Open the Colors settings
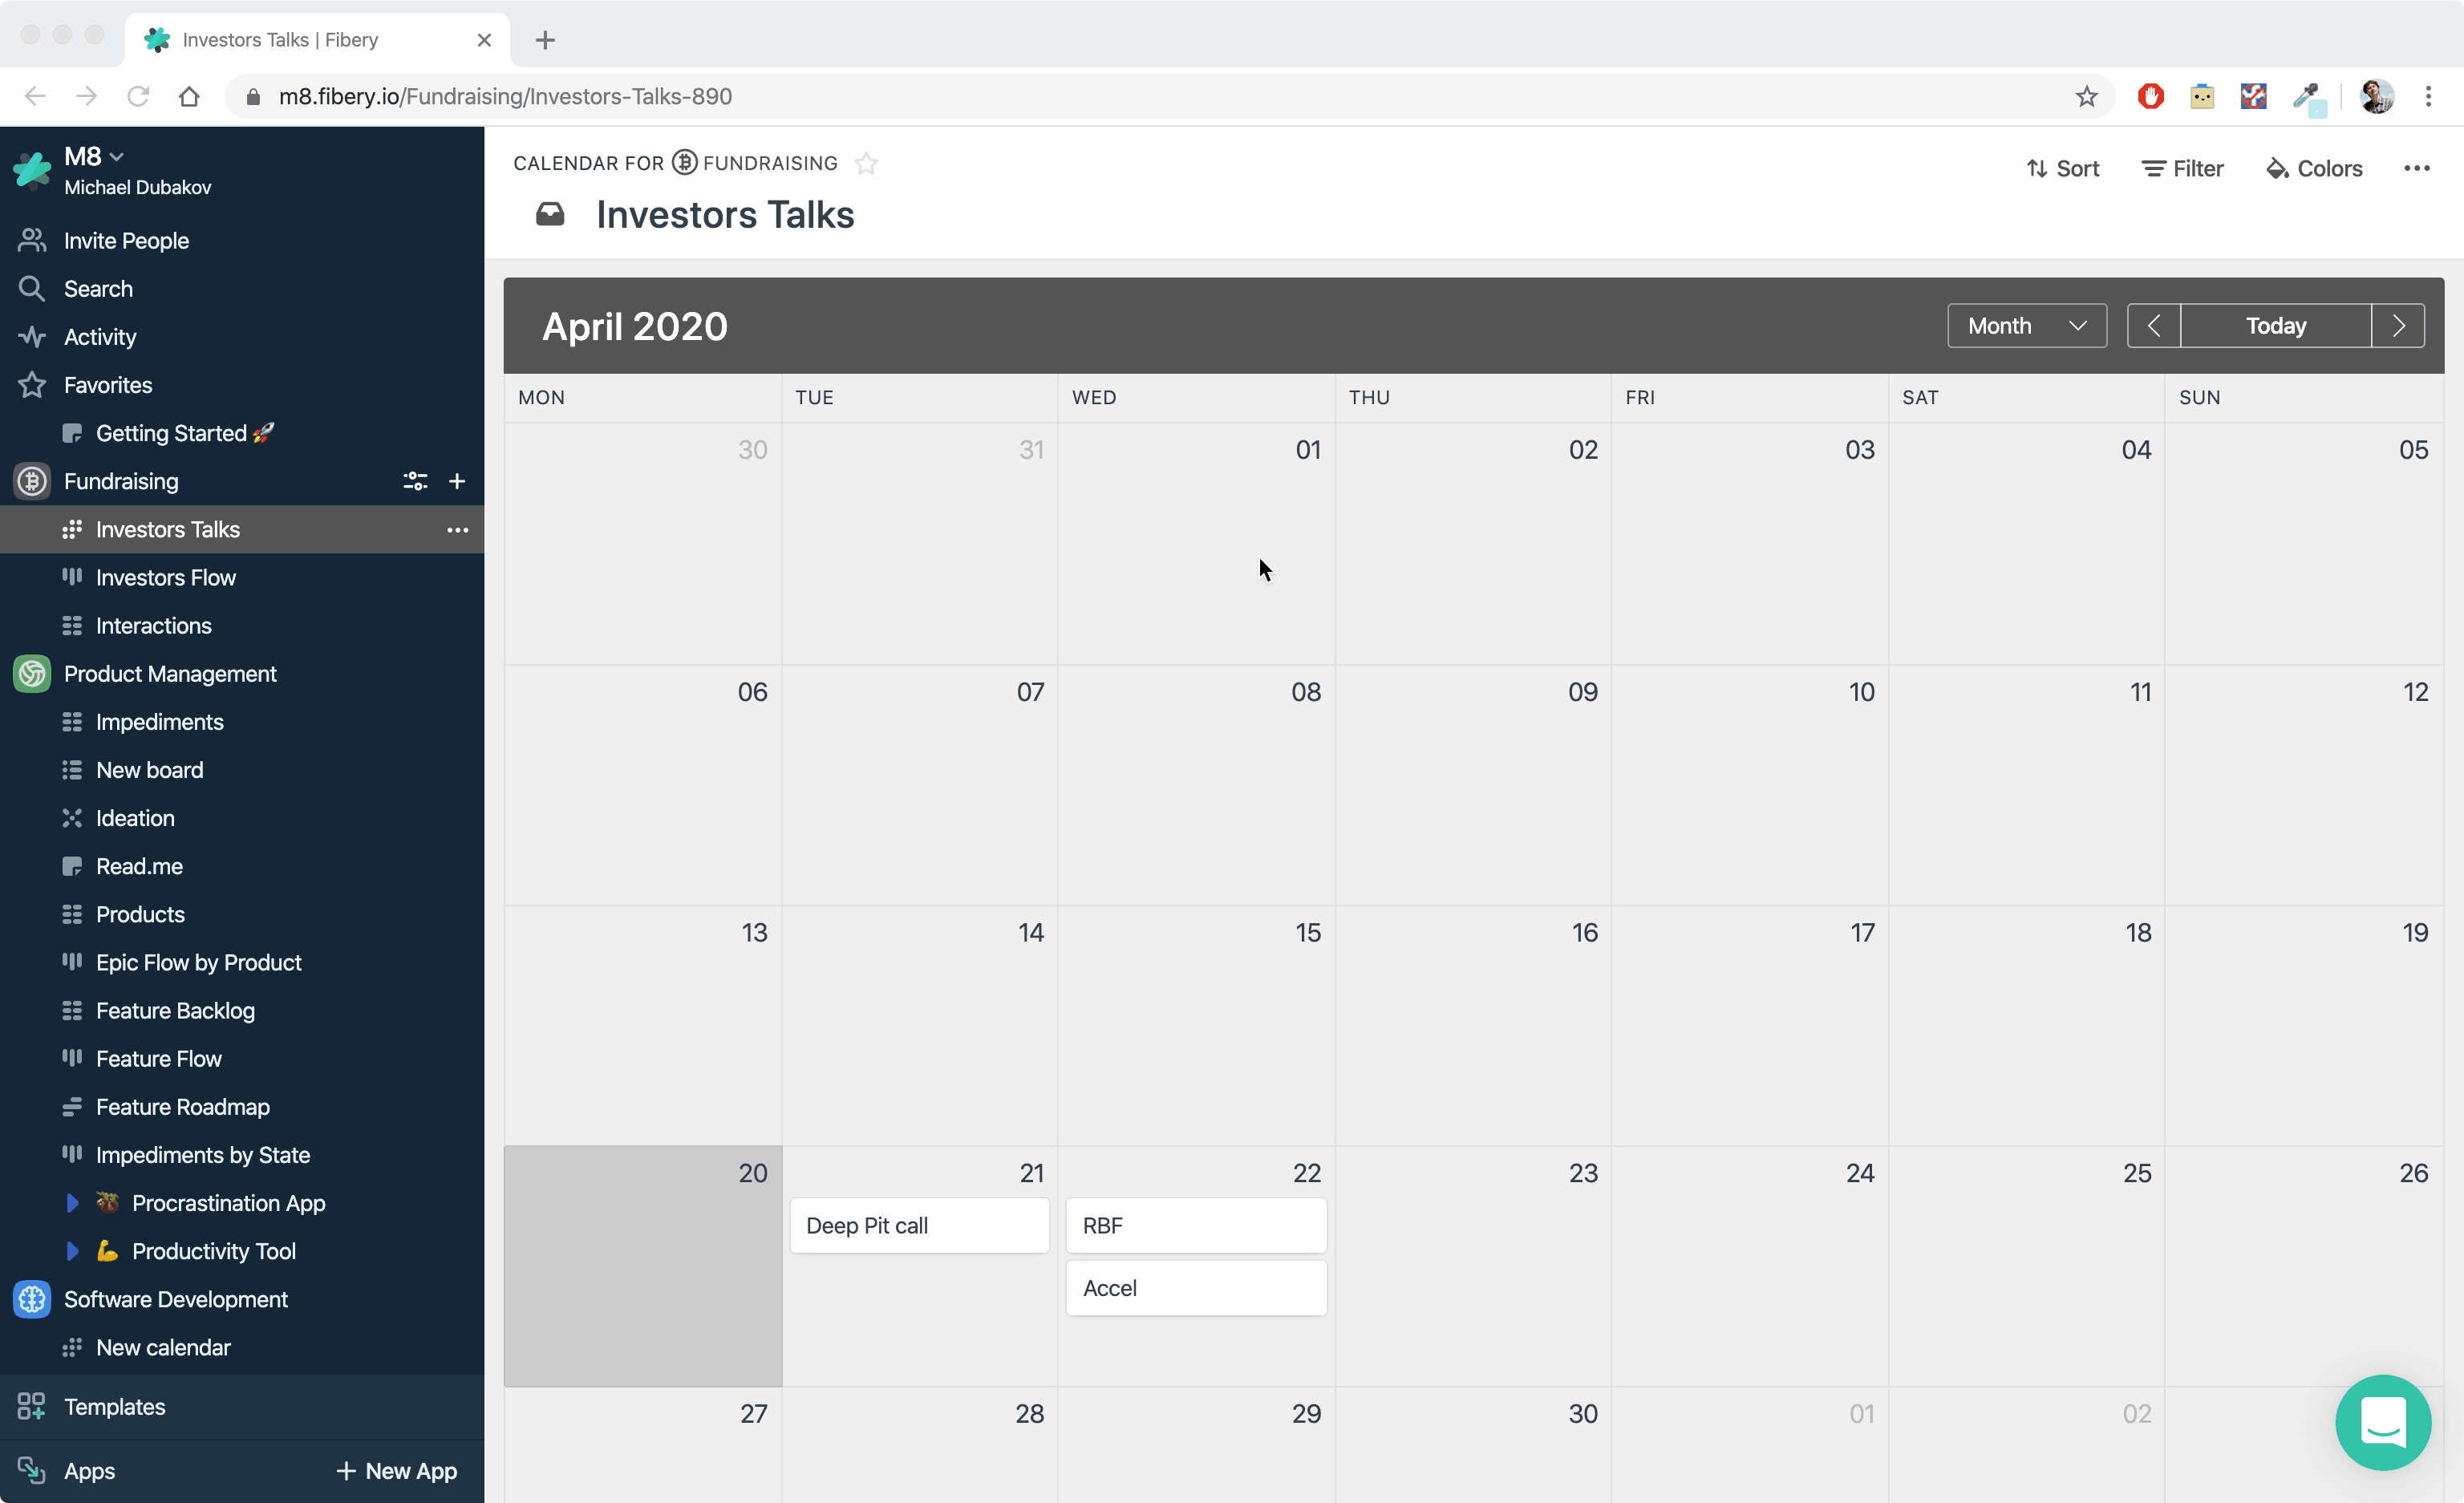Image resolution: width=2464 pixels, height=1503 pixels. pos(2313,167)
